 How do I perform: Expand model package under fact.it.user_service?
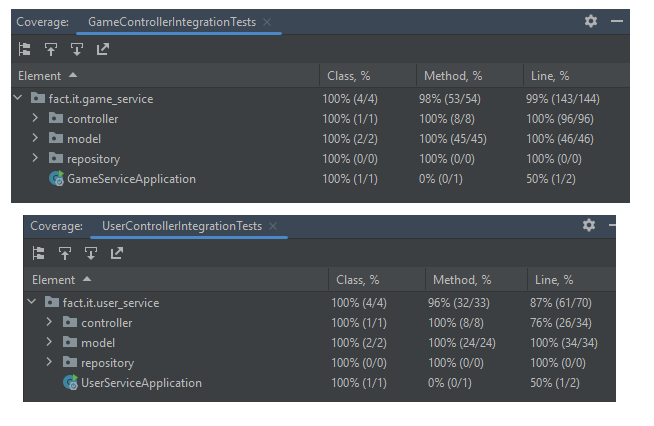pyautogui.click(x=49, y=343)
